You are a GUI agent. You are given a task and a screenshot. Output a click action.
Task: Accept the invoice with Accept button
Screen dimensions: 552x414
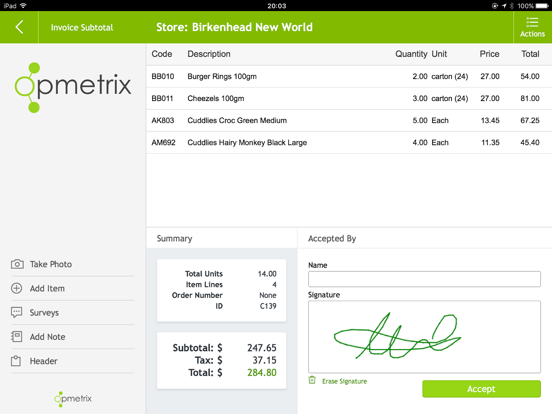481,389
